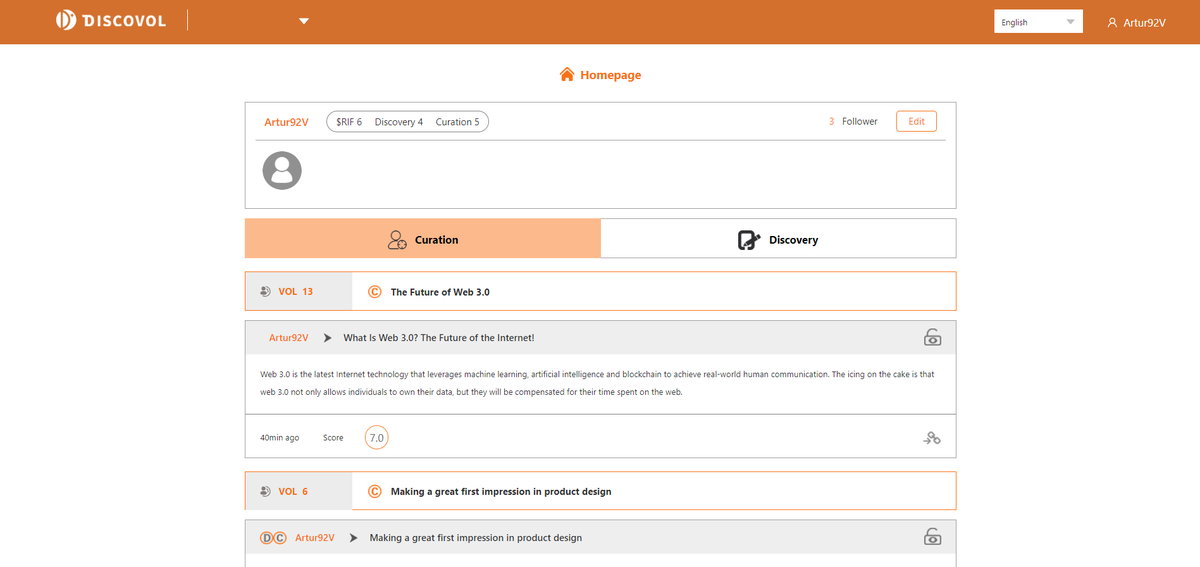The width and height of the screenshot is (1200, 567).
Task: Open the VOL 6 header title about product design
Action: tap(501, 492)
